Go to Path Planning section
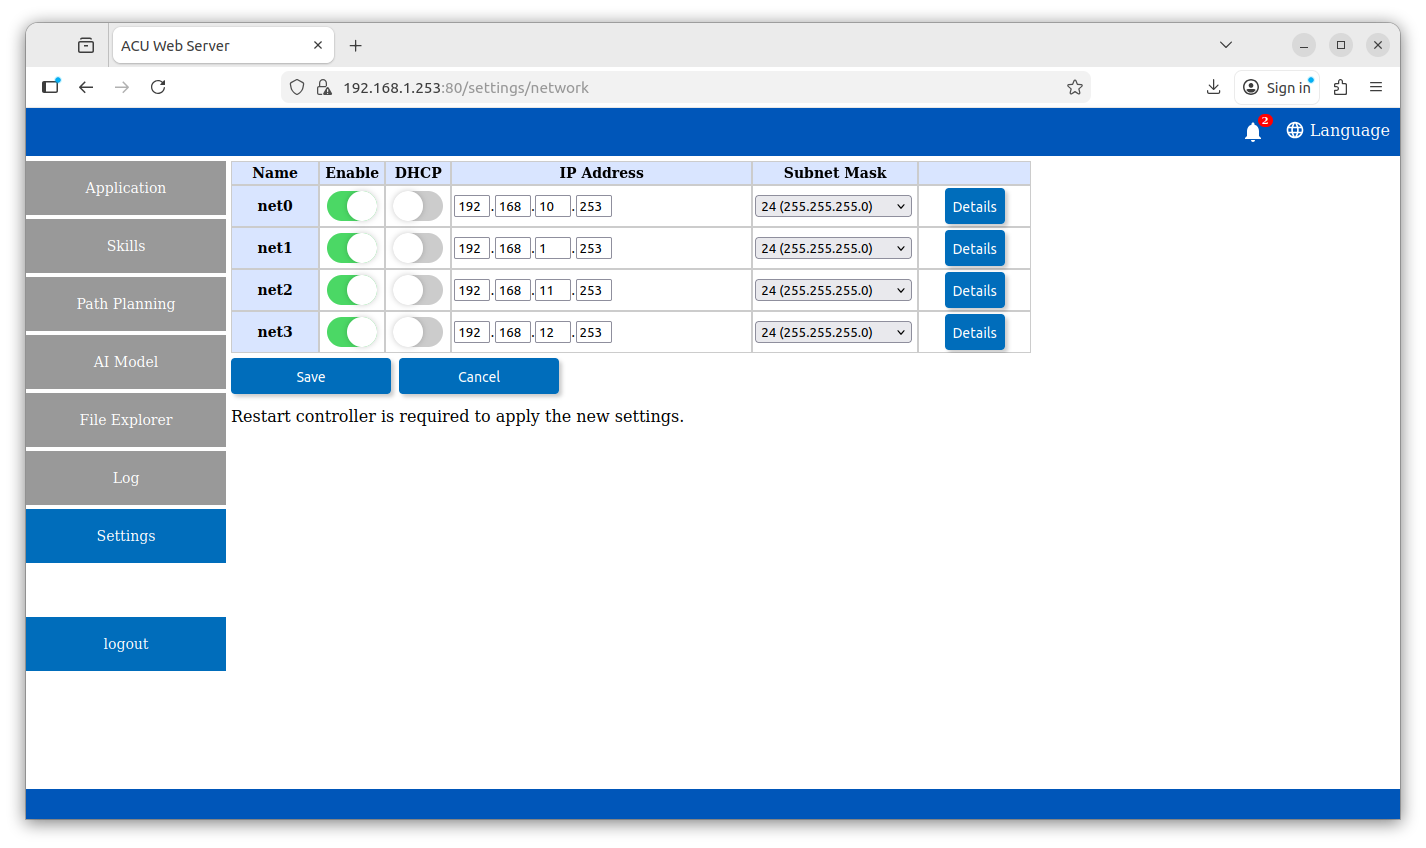Screen dimensions: 1426x848 pos(126,304)
